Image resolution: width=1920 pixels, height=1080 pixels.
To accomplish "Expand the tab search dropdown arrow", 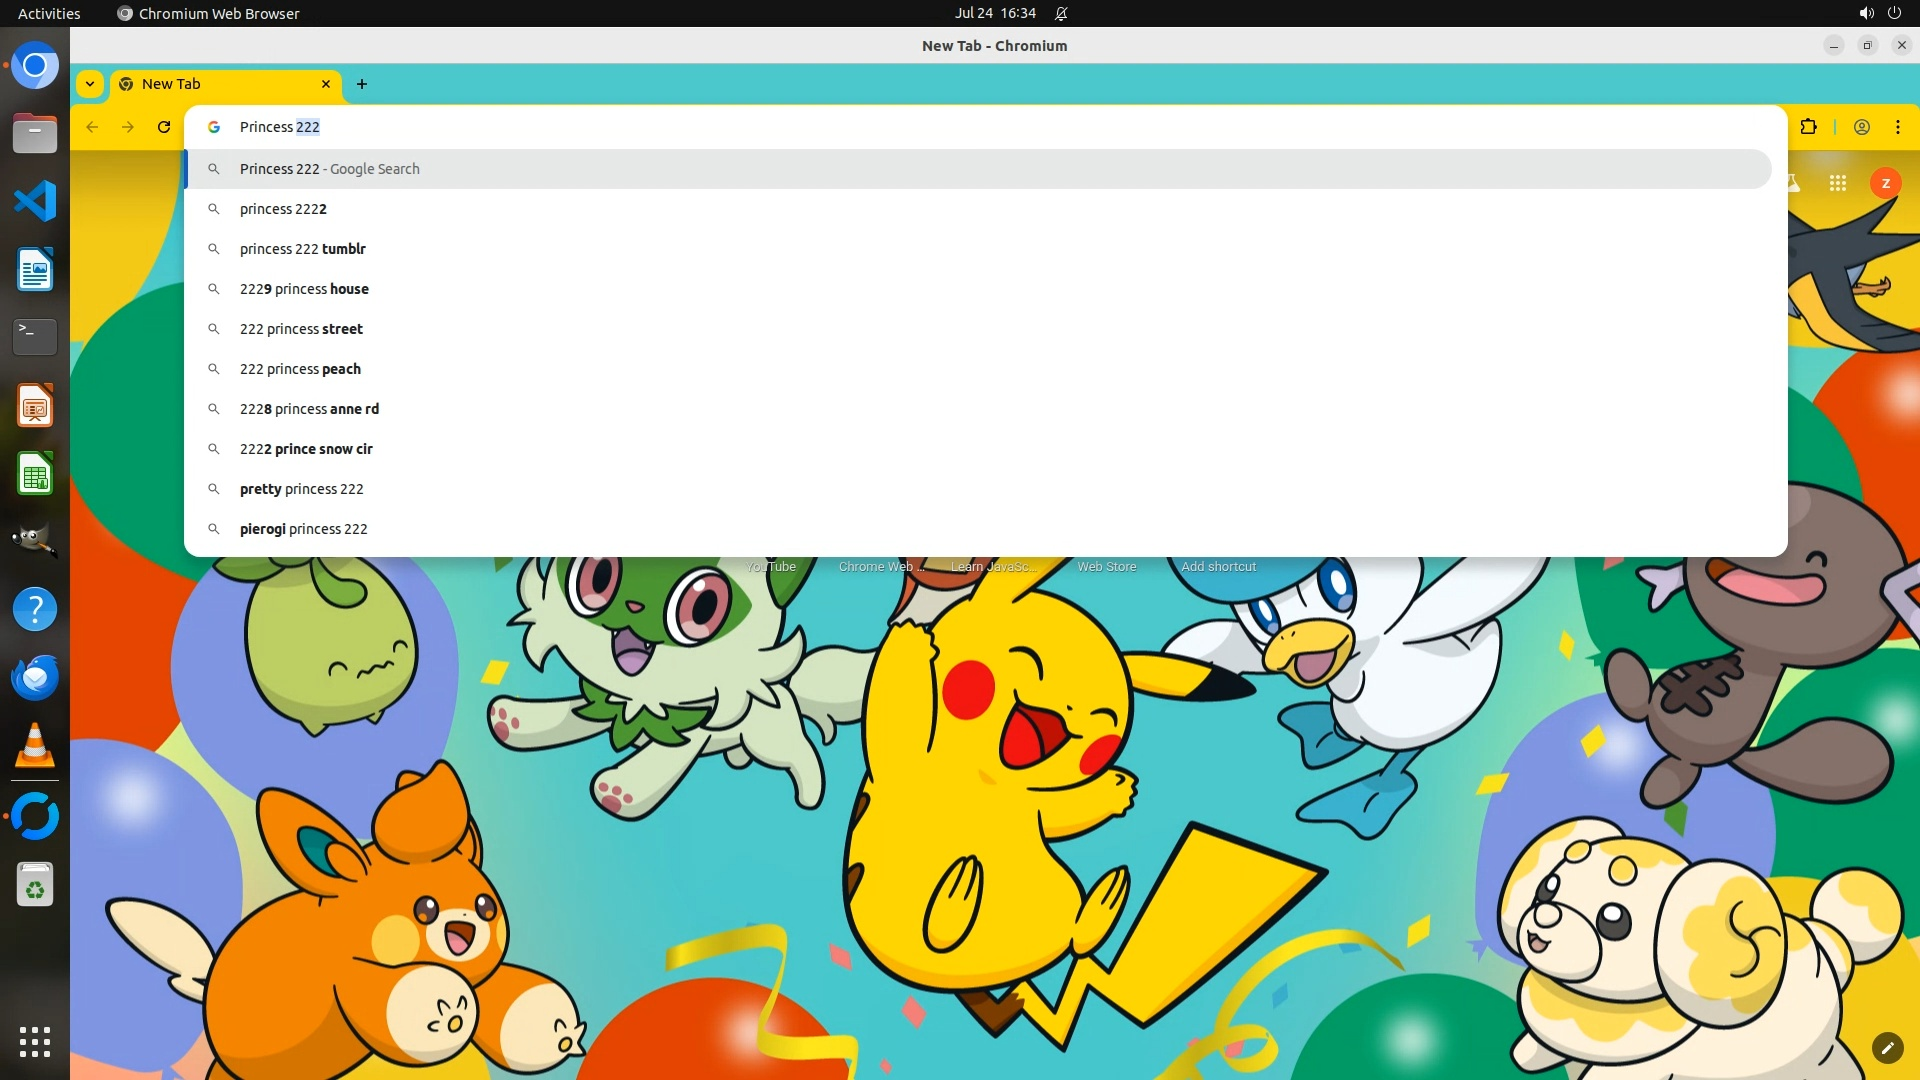I will (x=90, y=84).
